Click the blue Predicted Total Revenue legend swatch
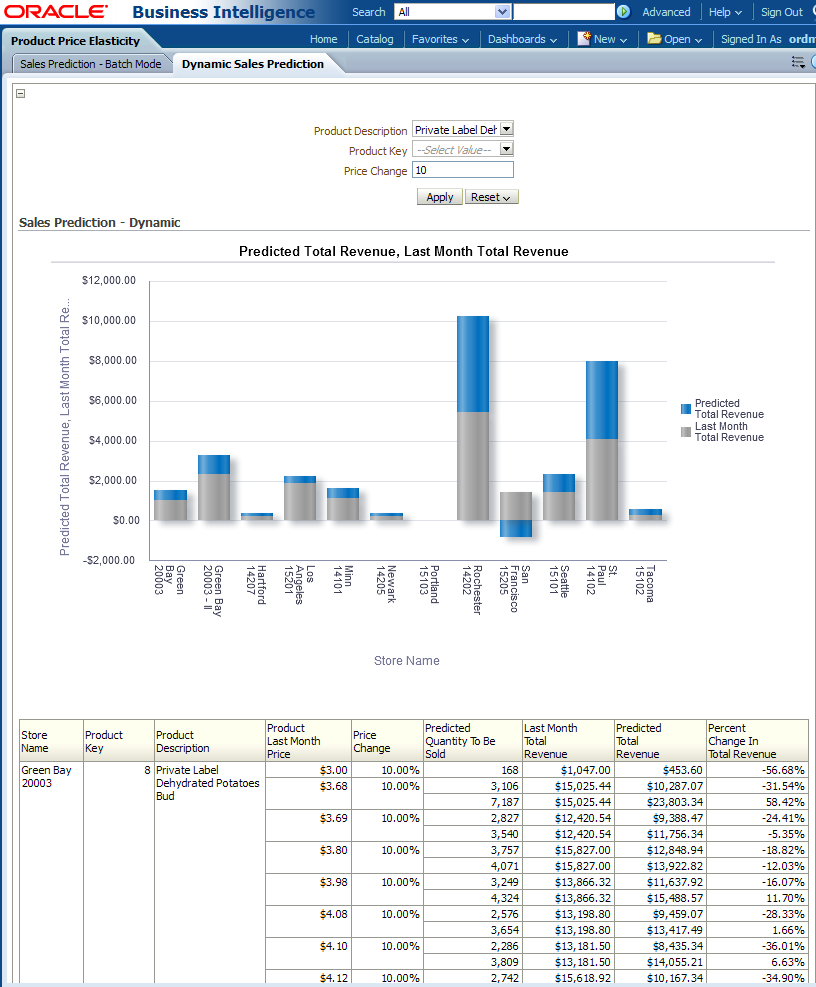The width and height of the screenshot is (816, 987). pos(685,409)
